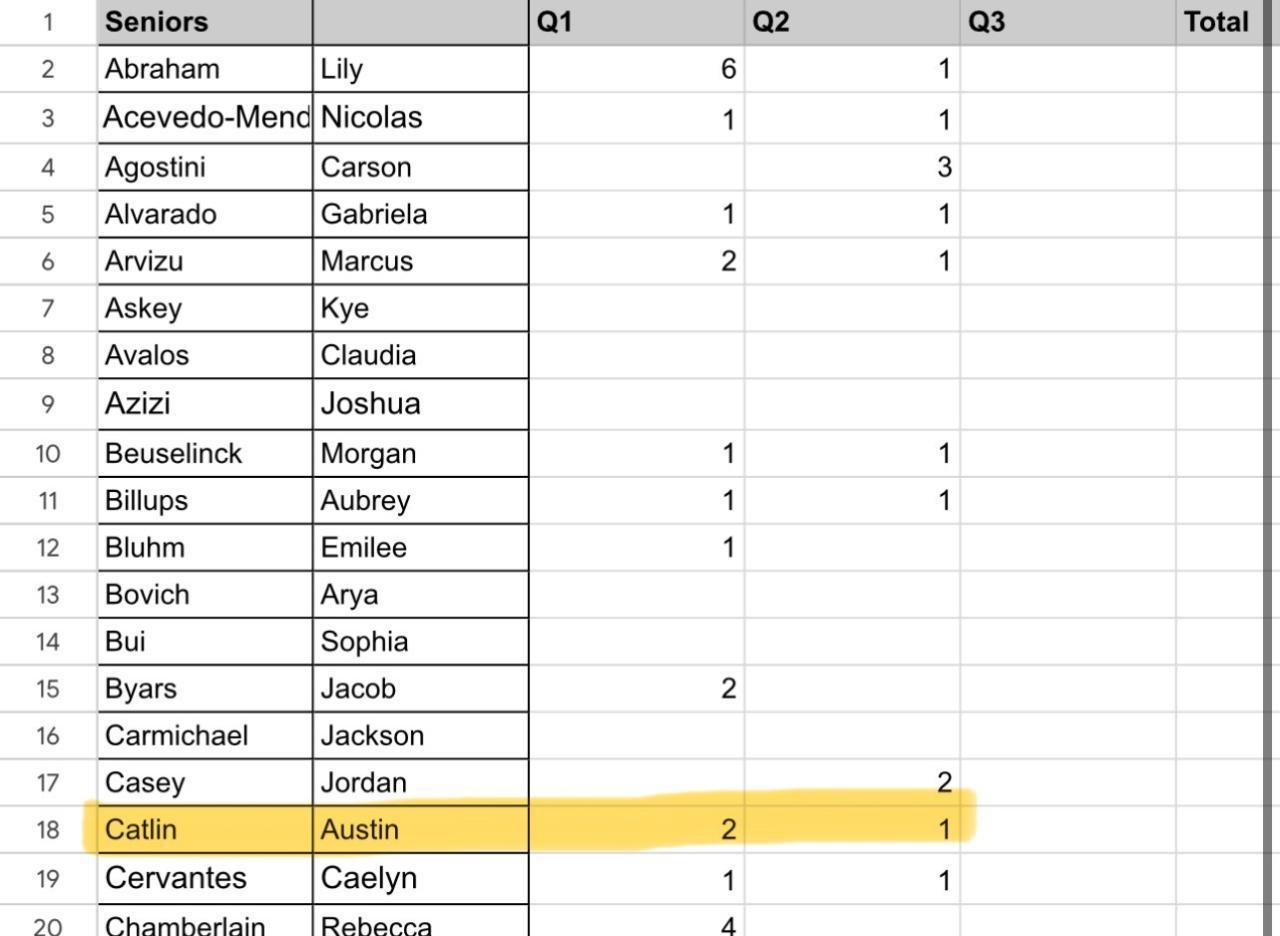
Task: Click Carson Agostini's Q2 value of 3
Action: tap(852, 167)
